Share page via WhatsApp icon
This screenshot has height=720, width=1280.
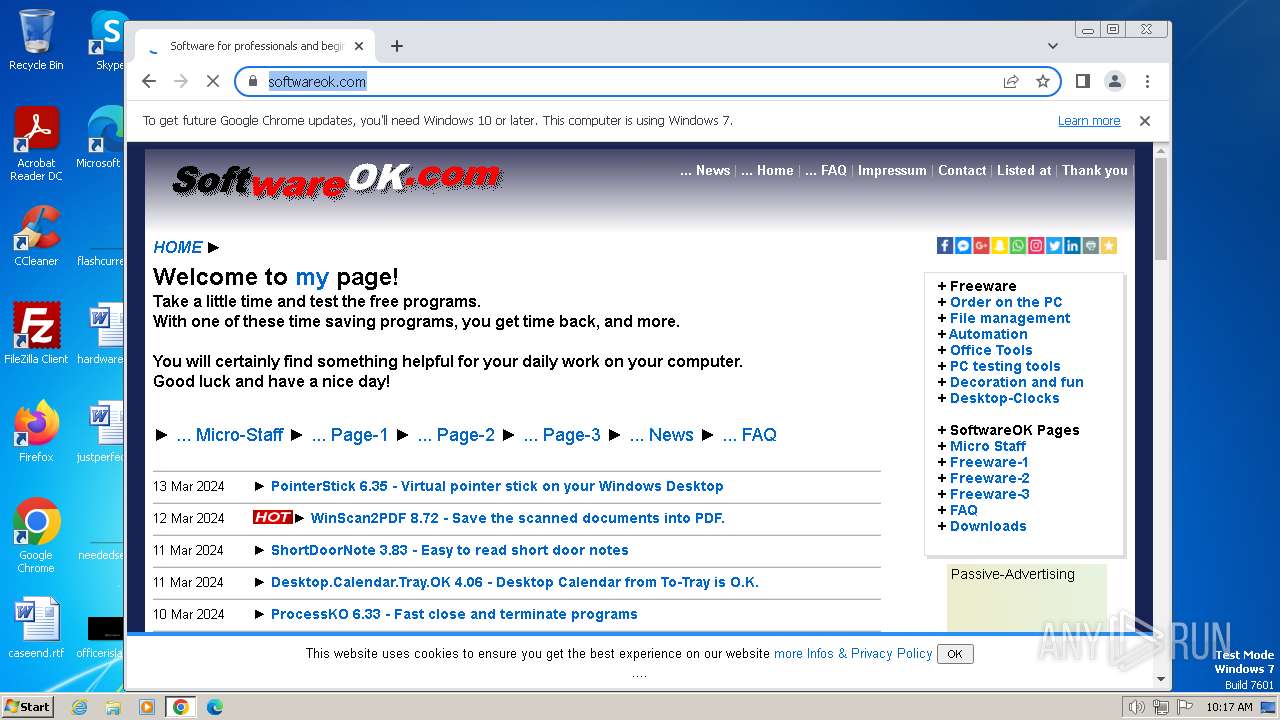pos(1018,246)
